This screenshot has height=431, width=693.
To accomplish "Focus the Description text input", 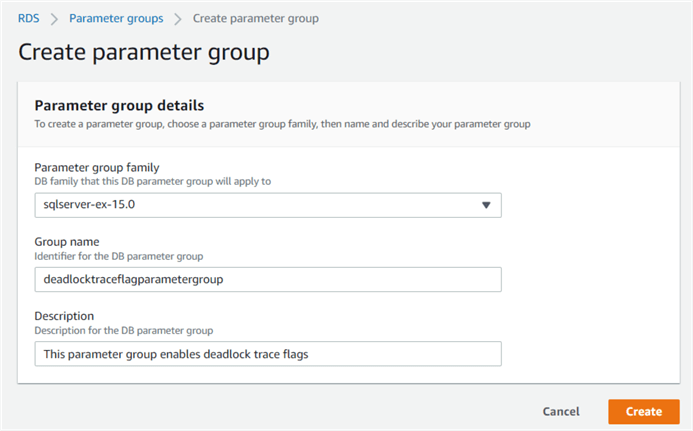I will 267,354.
